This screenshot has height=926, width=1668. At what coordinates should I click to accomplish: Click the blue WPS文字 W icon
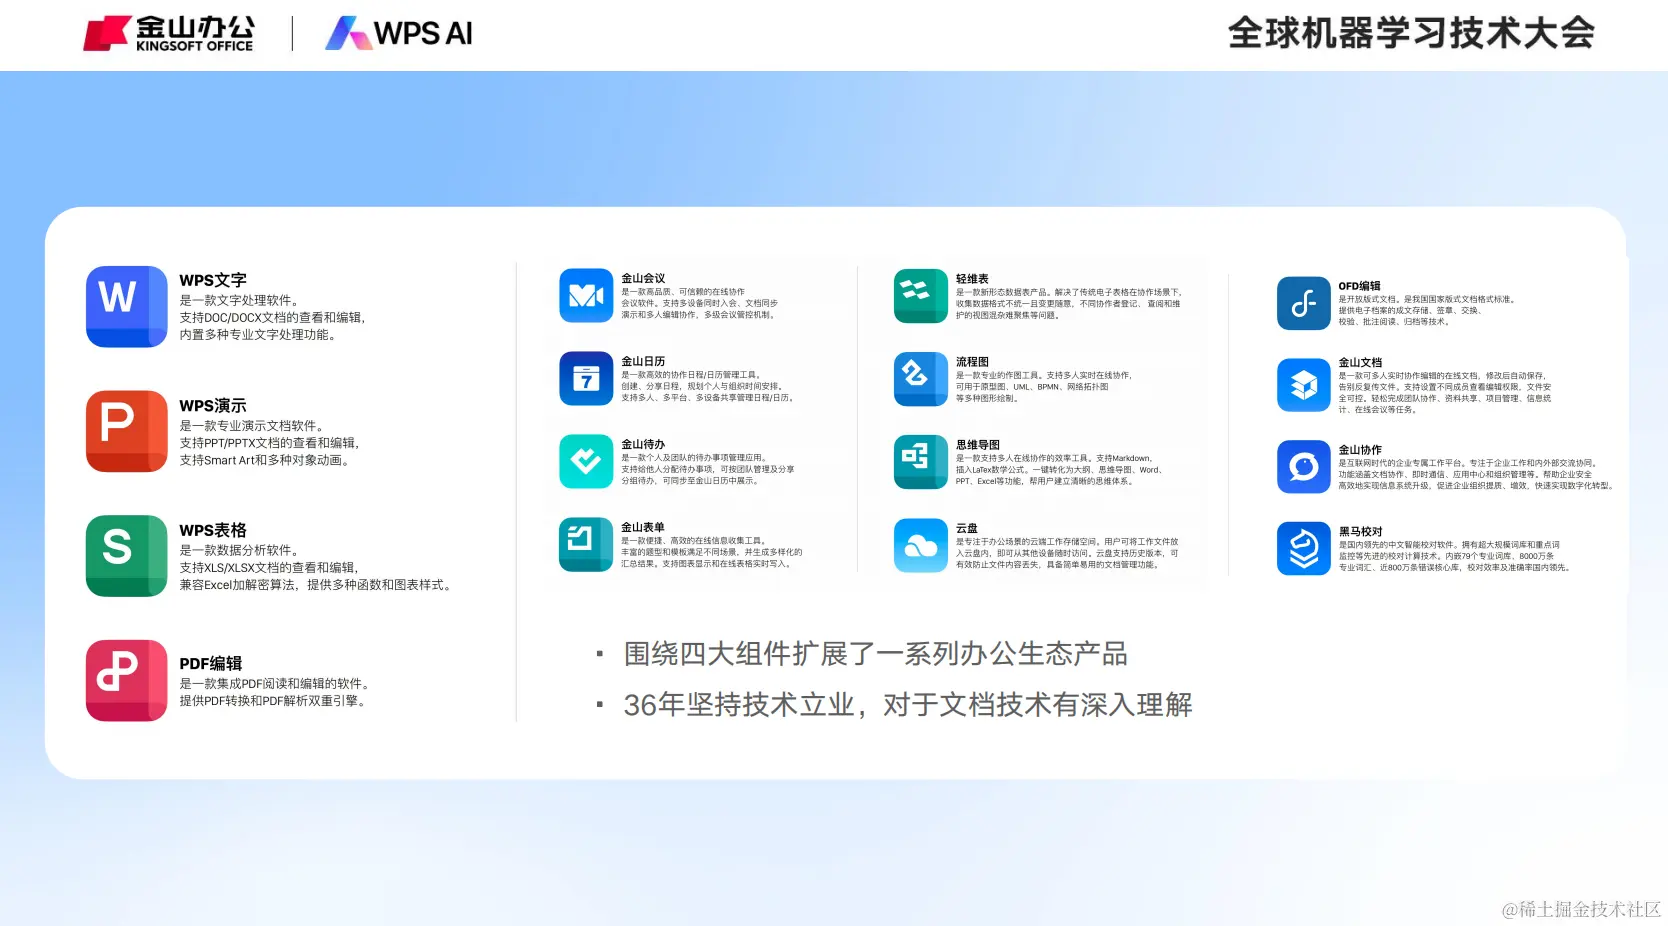click(x=126, y=306)
